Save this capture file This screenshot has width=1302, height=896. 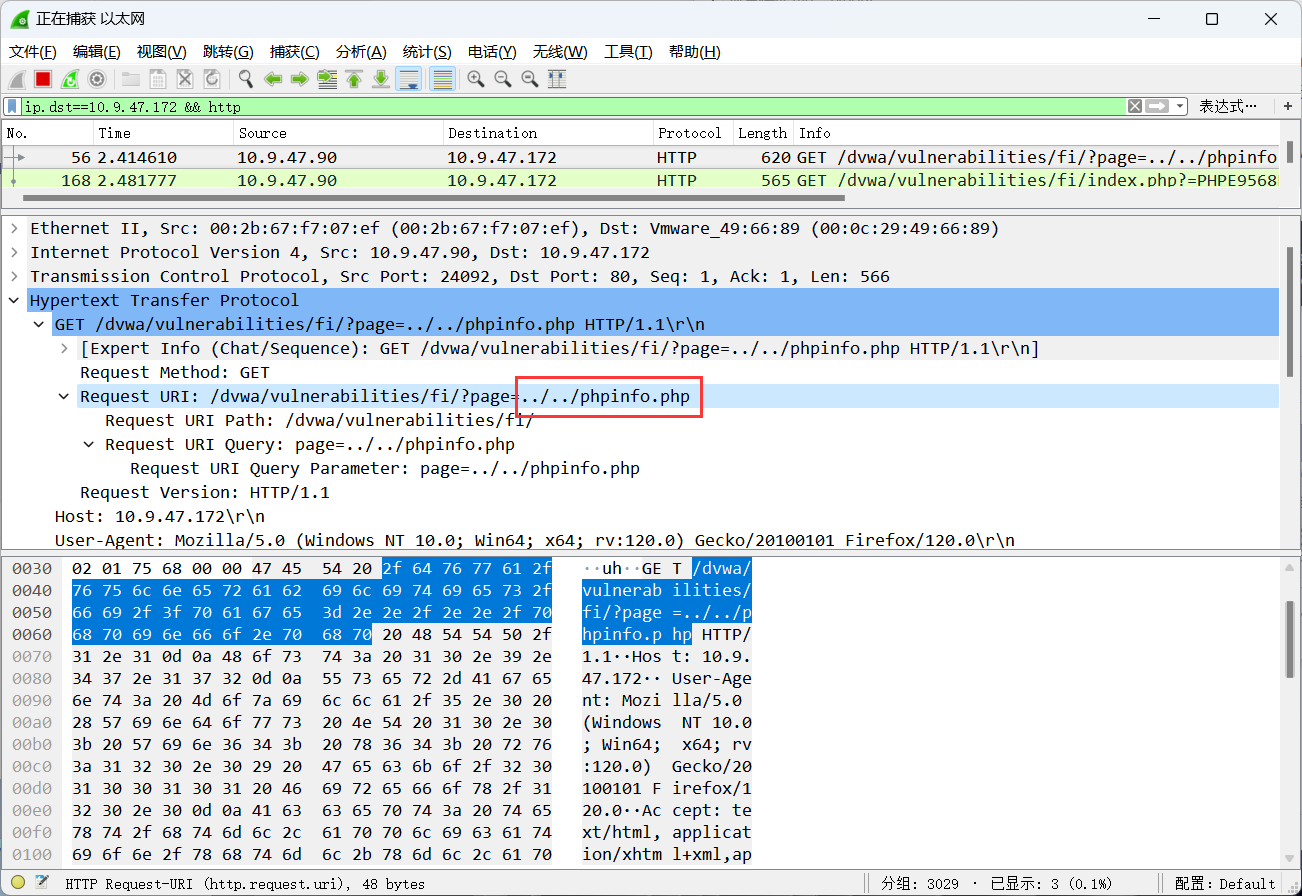[158, 79]
